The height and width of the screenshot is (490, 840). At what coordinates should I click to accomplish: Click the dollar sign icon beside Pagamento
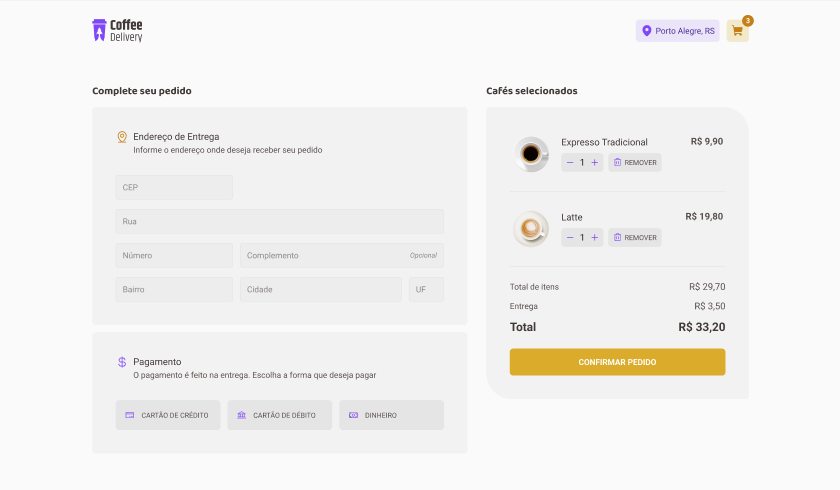pos(122,362)
